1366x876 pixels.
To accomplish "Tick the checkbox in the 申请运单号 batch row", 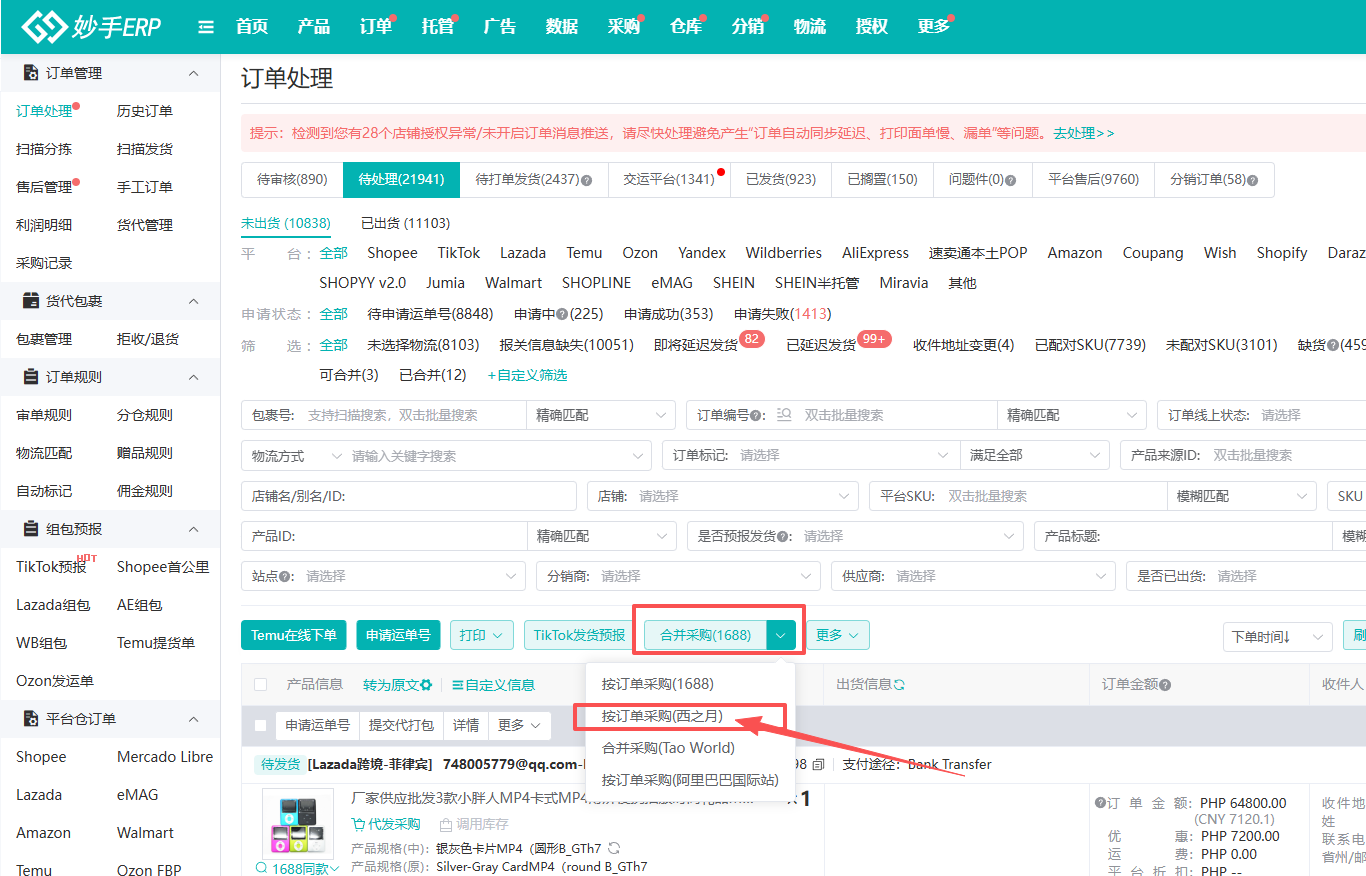I will pos(261,725).
